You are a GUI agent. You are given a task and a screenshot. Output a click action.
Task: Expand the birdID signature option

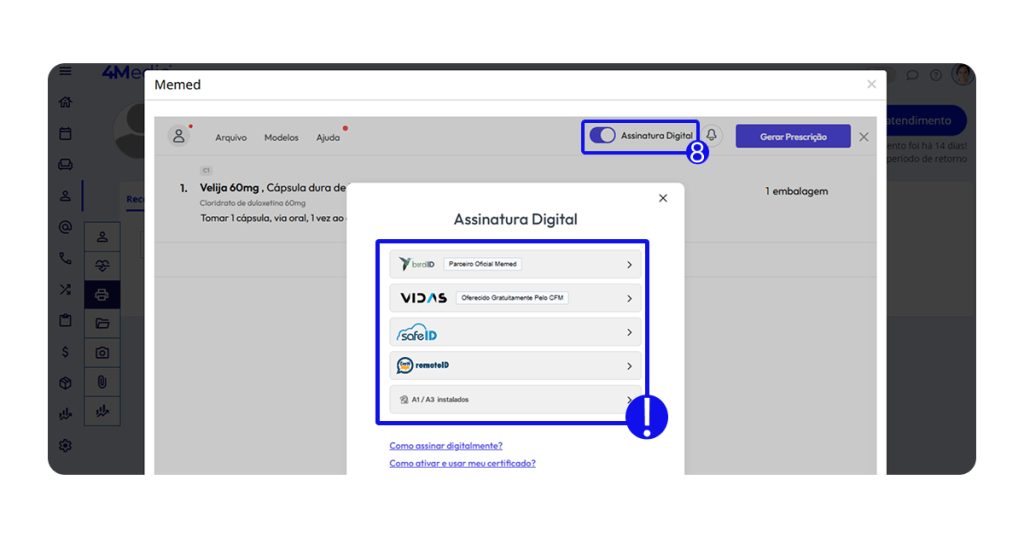pos(514,265)
